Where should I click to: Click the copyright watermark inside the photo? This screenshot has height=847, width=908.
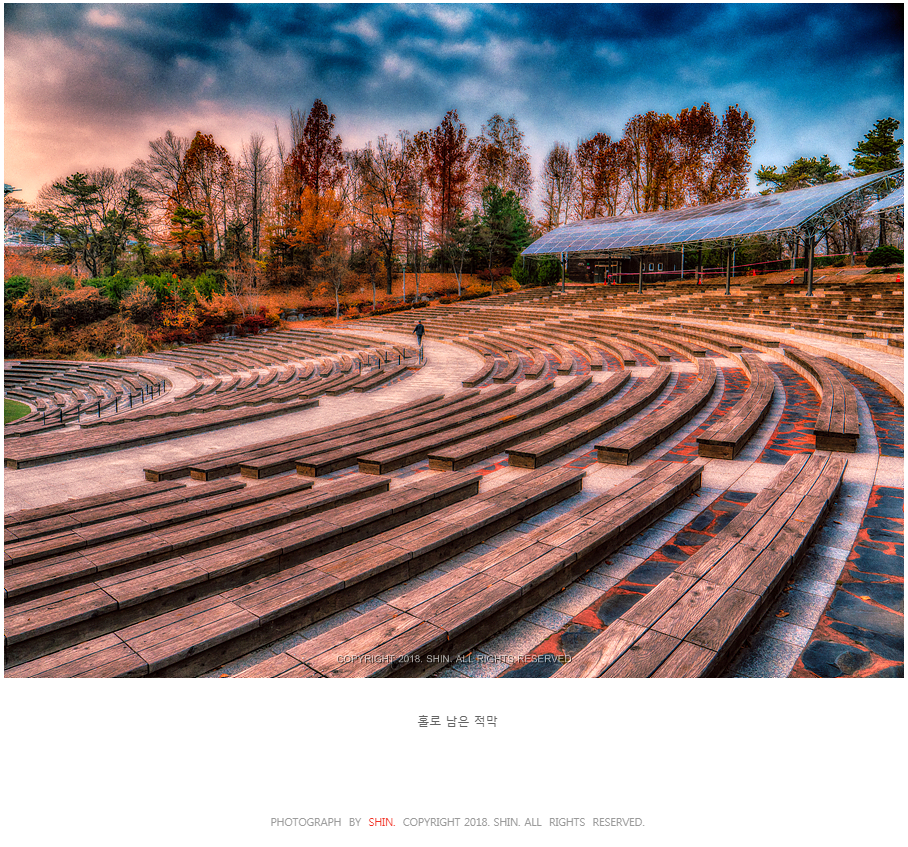(454, 659)
